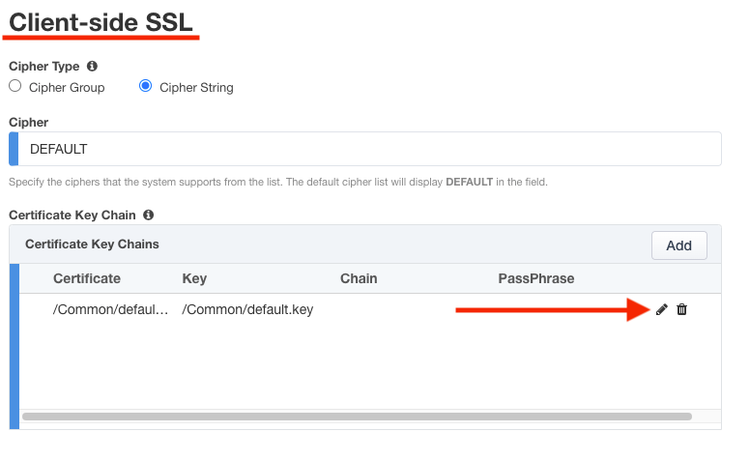Edit the default certificate key chain entry
Image resolution: width=750 pixels, height=460 pixels.
point(661,310)
